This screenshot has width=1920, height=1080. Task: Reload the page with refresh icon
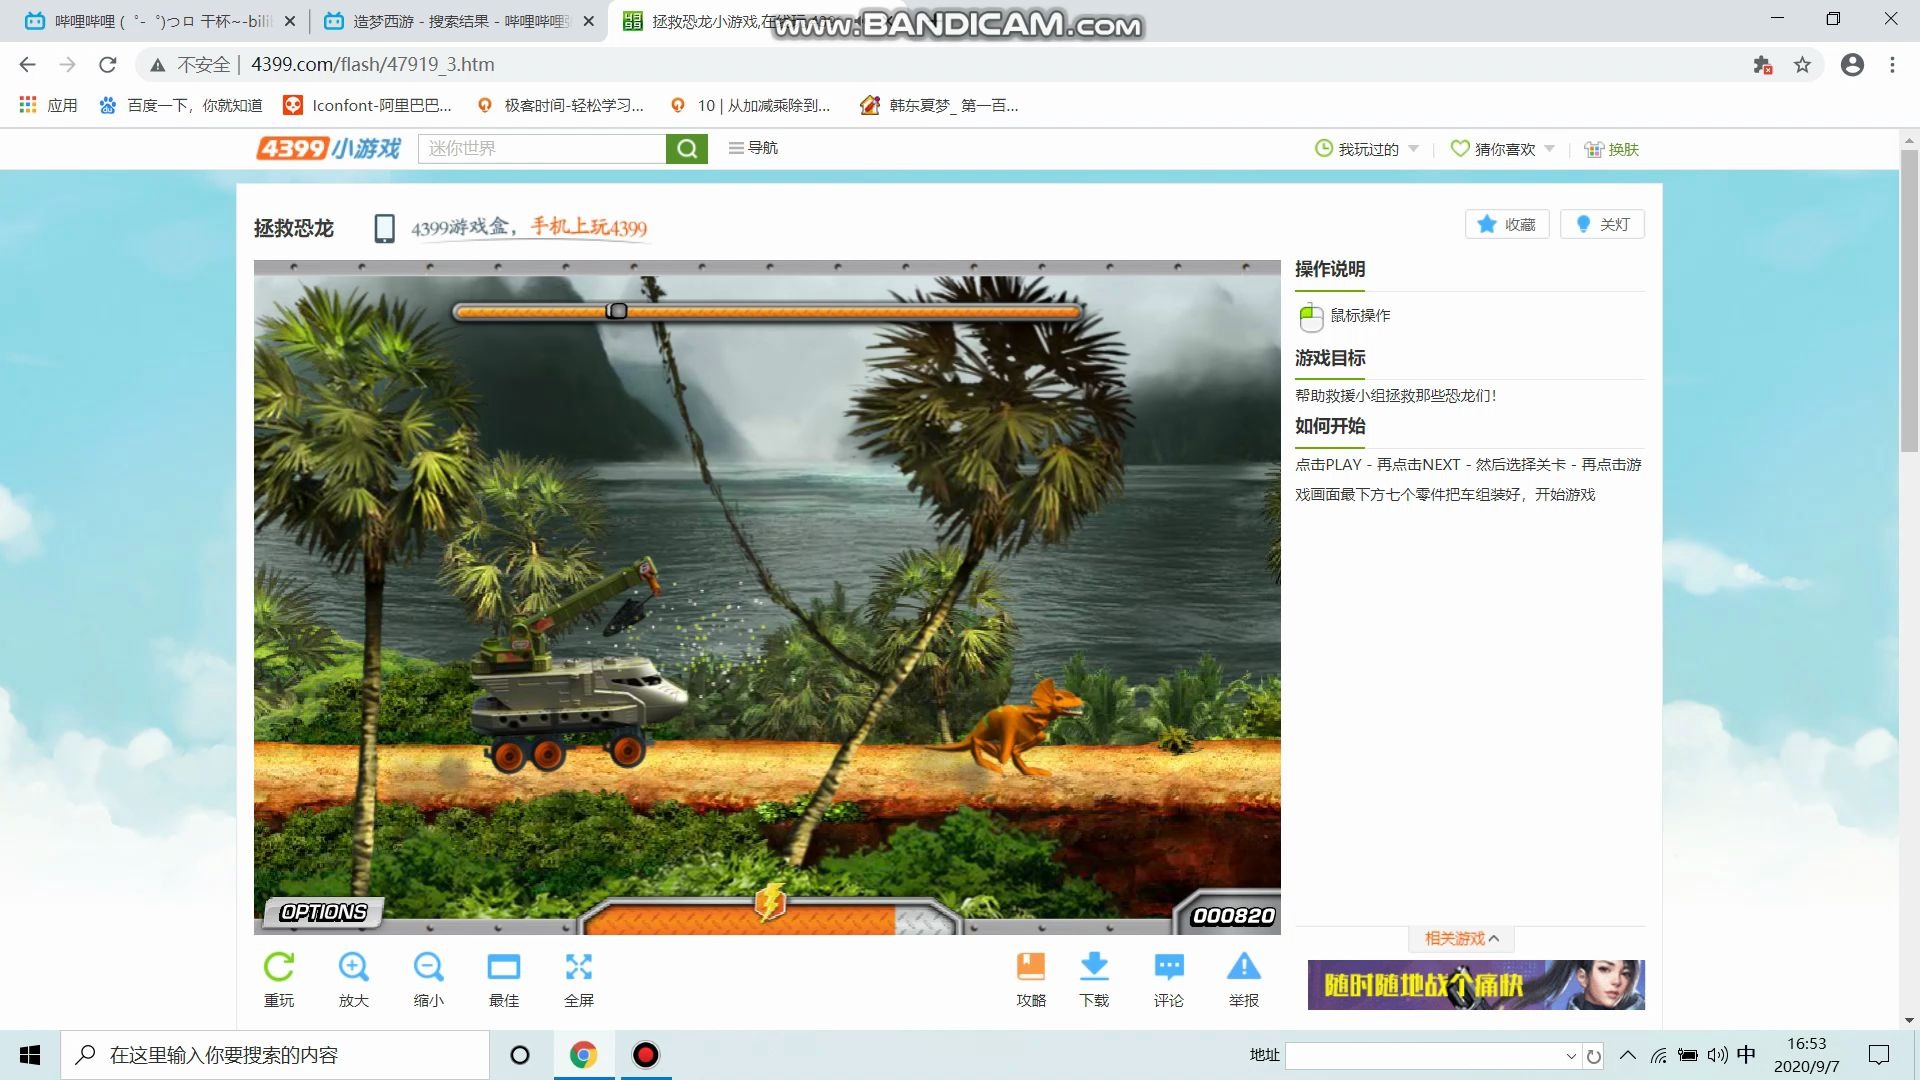[x=108, y=65]
